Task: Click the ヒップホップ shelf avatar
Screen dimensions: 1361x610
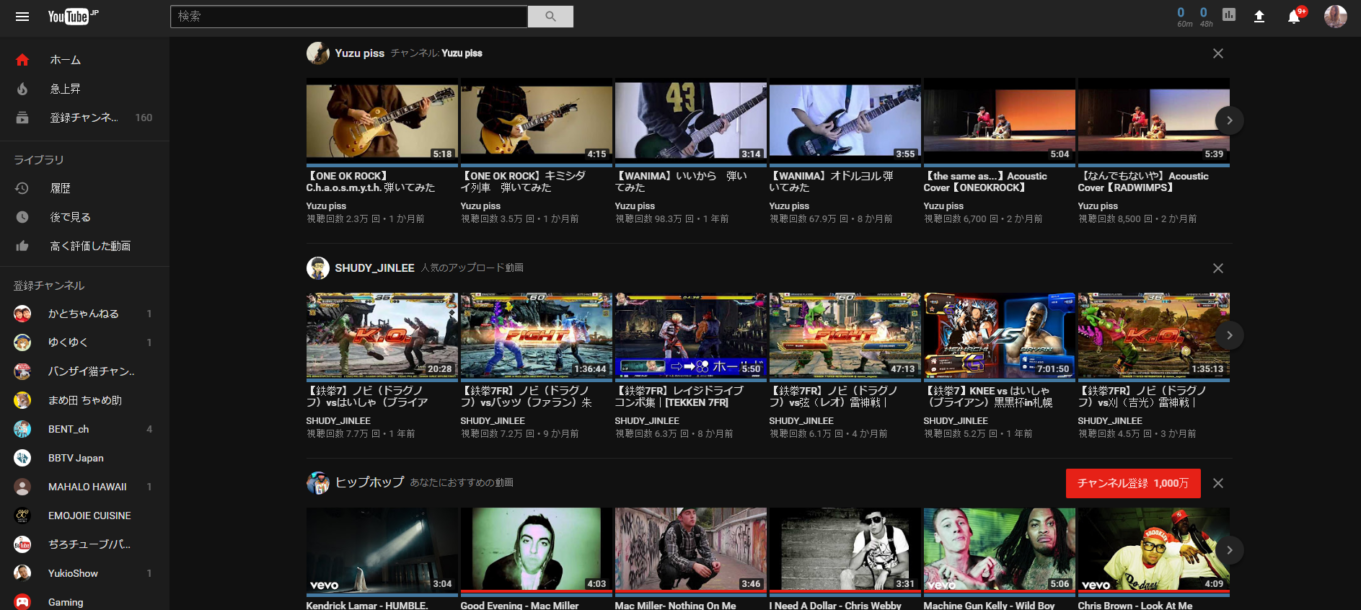Action: point(318,483)
